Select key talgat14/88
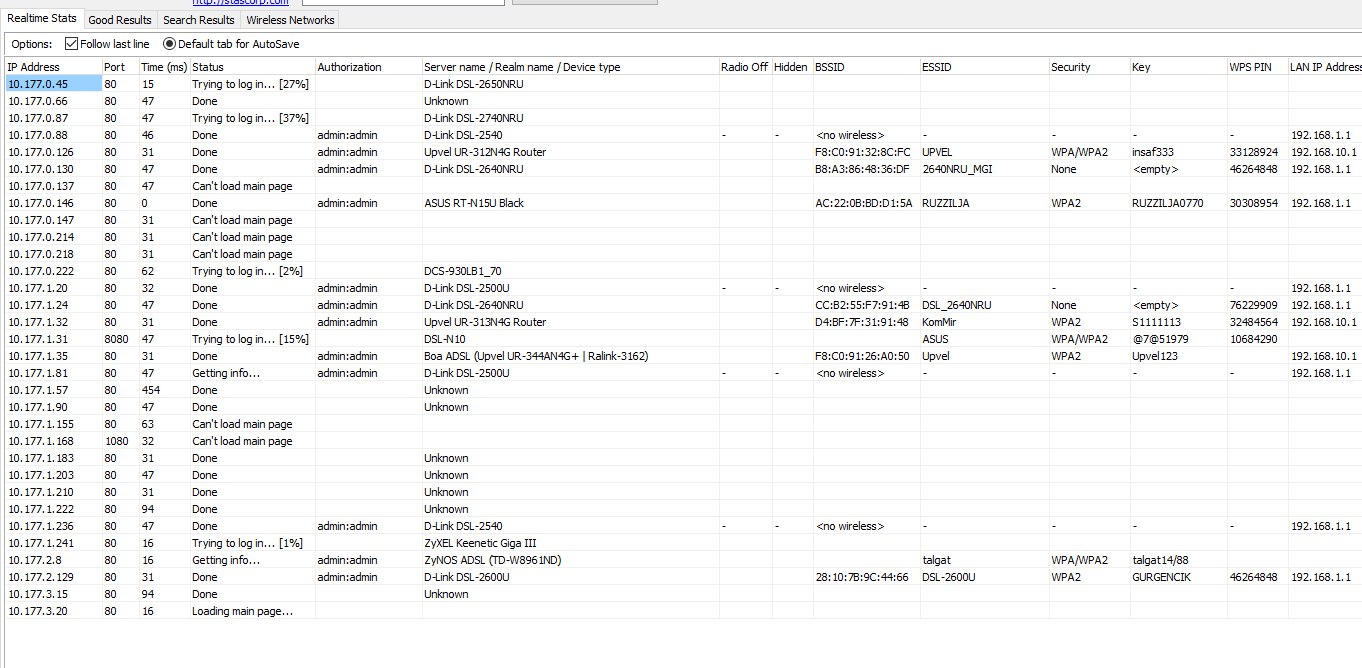1362x668 pixels. point(1160,560)
